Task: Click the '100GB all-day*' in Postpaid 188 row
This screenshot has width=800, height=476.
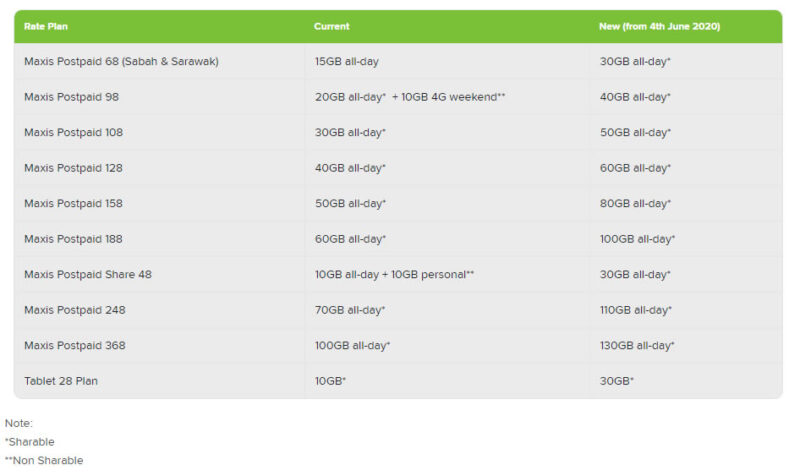Action: (x=637, y=239)
